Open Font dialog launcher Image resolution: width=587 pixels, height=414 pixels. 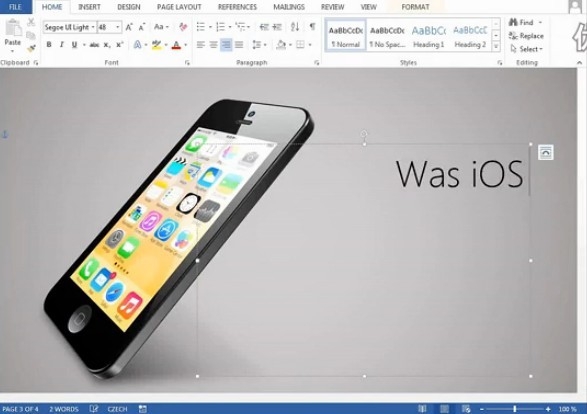pos(187,63)
